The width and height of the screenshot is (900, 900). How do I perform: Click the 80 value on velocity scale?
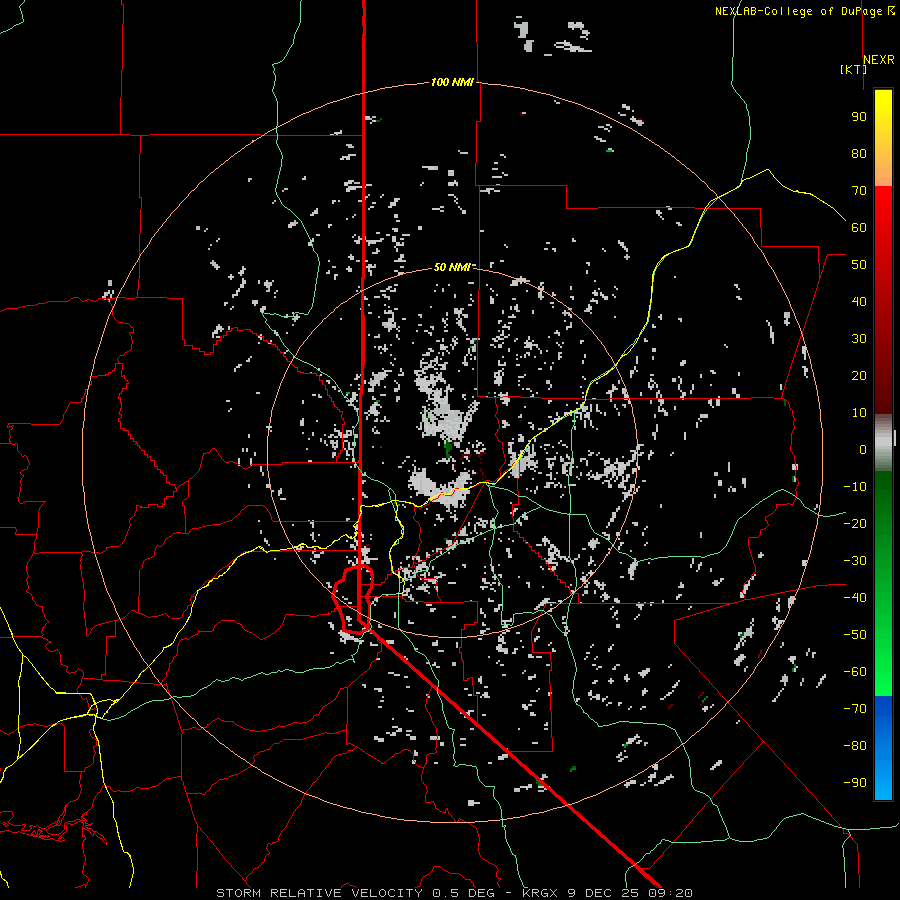(x=859, y=153)
